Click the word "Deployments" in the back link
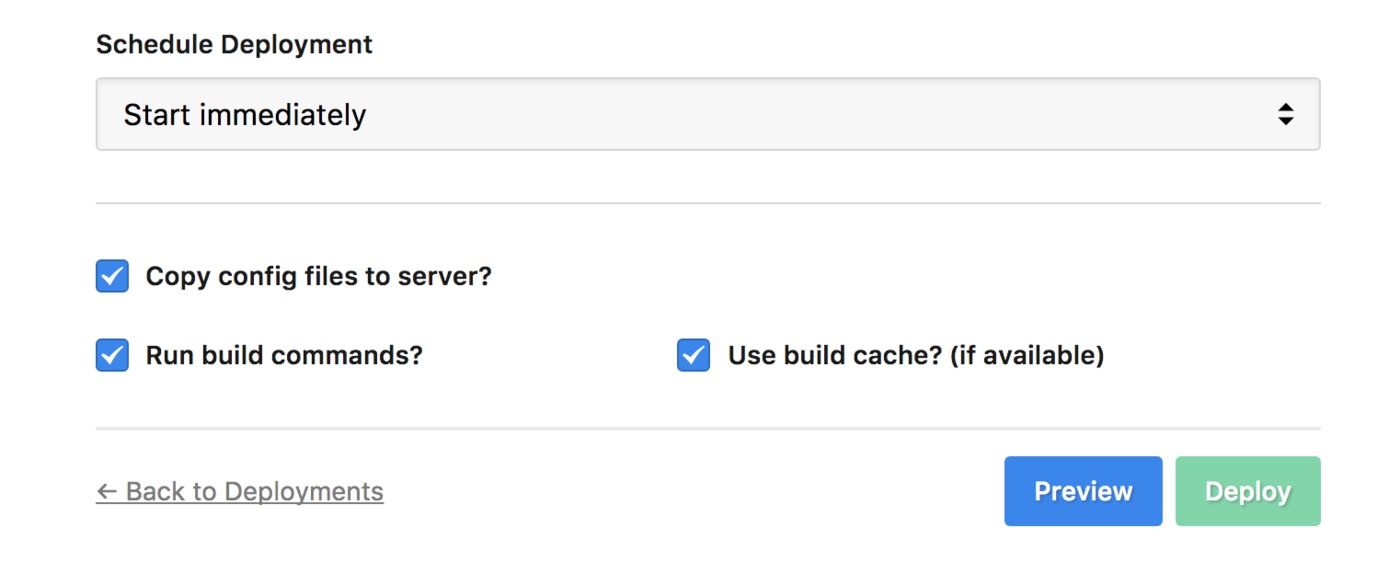 (304, 492)
